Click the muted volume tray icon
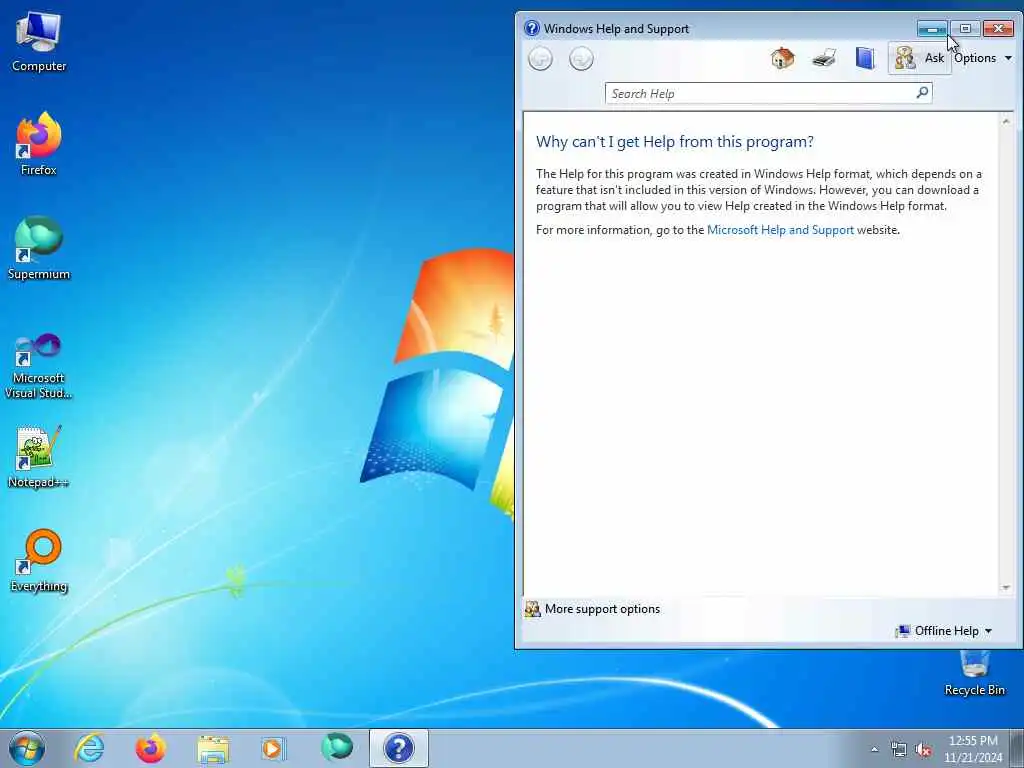The image size is (1024, 768). [923, 749]
